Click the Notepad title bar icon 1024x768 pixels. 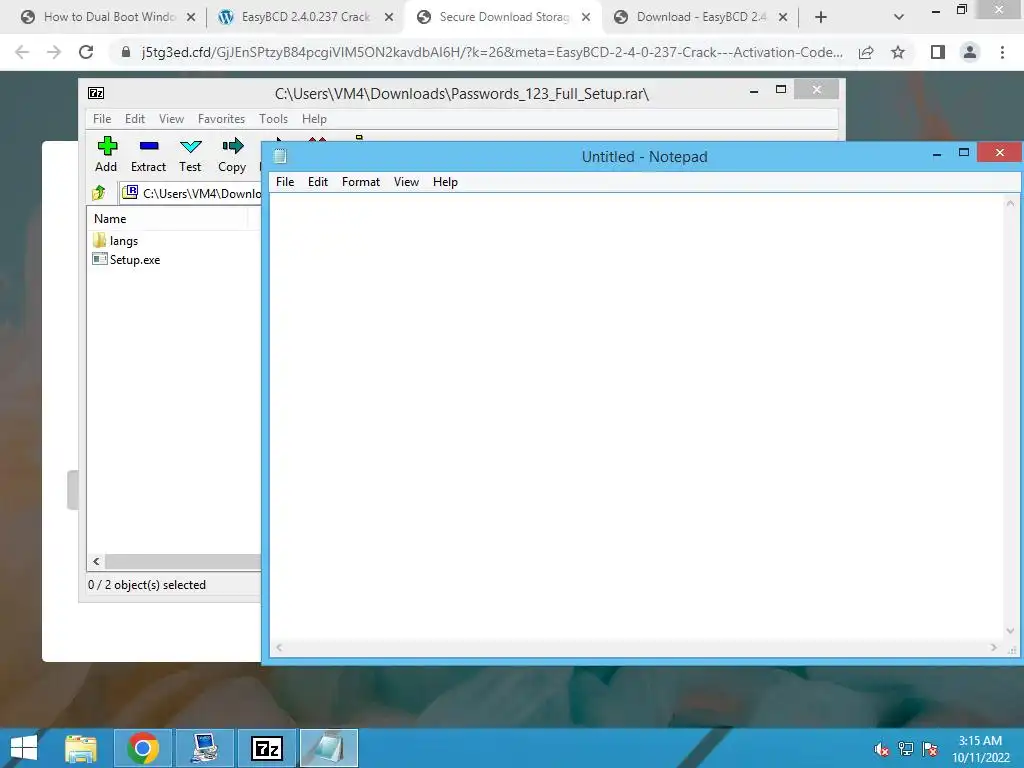click(x=280, y=156)
